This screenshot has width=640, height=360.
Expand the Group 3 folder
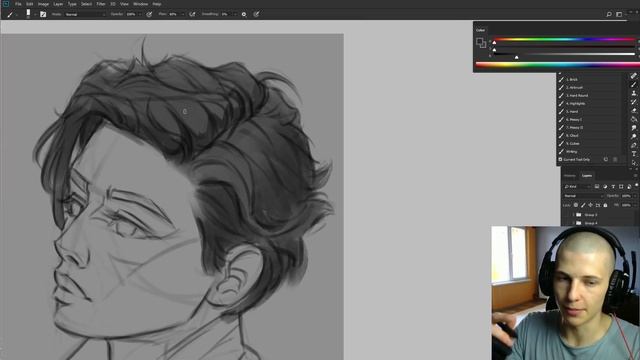click(x=573, y=215)
